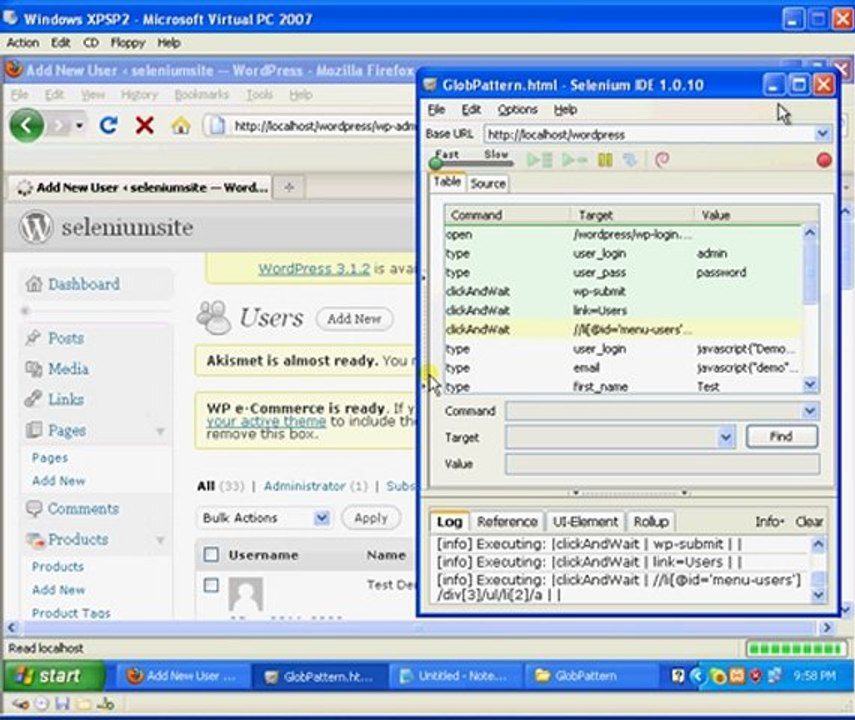Click the Step icon in Selenium toolbar

pos(630,160)
